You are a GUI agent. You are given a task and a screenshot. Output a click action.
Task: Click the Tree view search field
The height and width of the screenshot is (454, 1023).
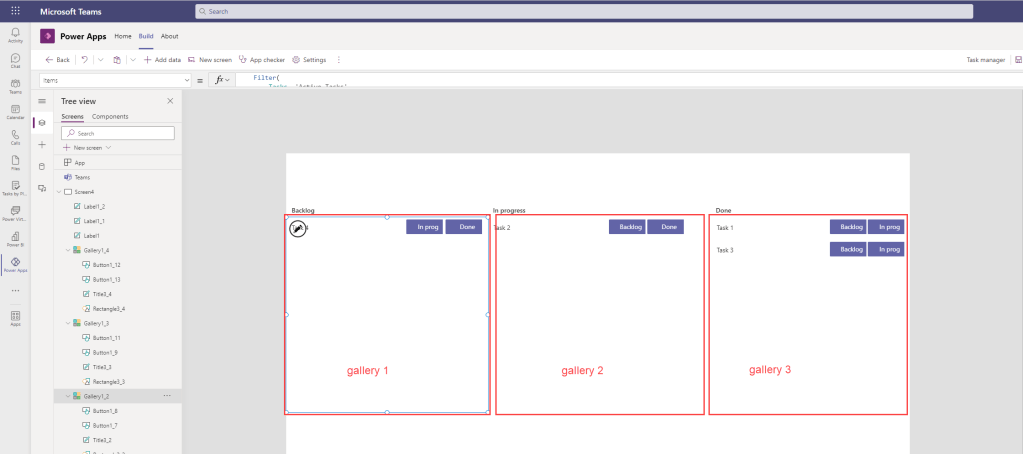click(118, 133)
